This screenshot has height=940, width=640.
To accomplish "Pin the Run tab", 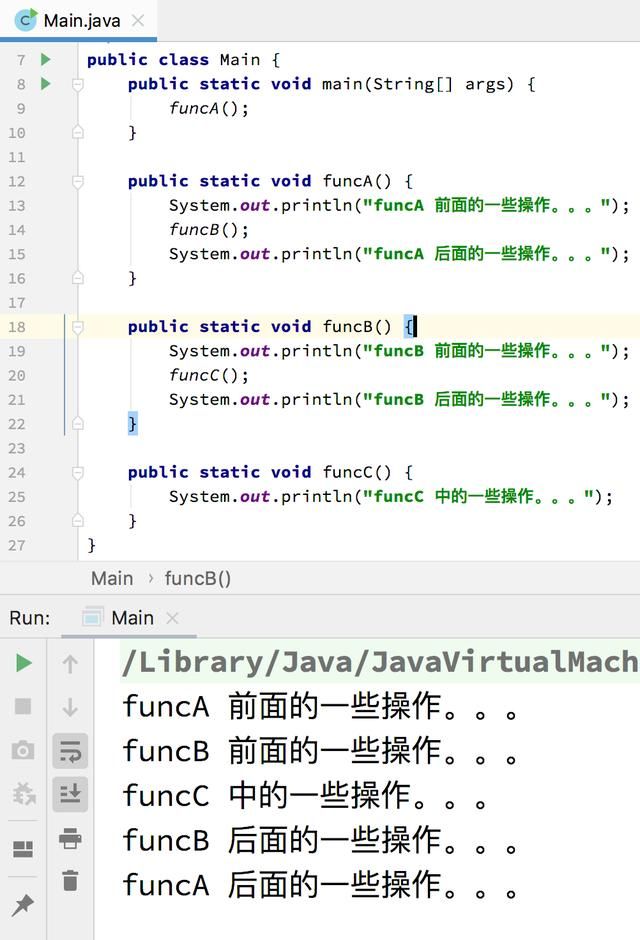I will point(23,905).
